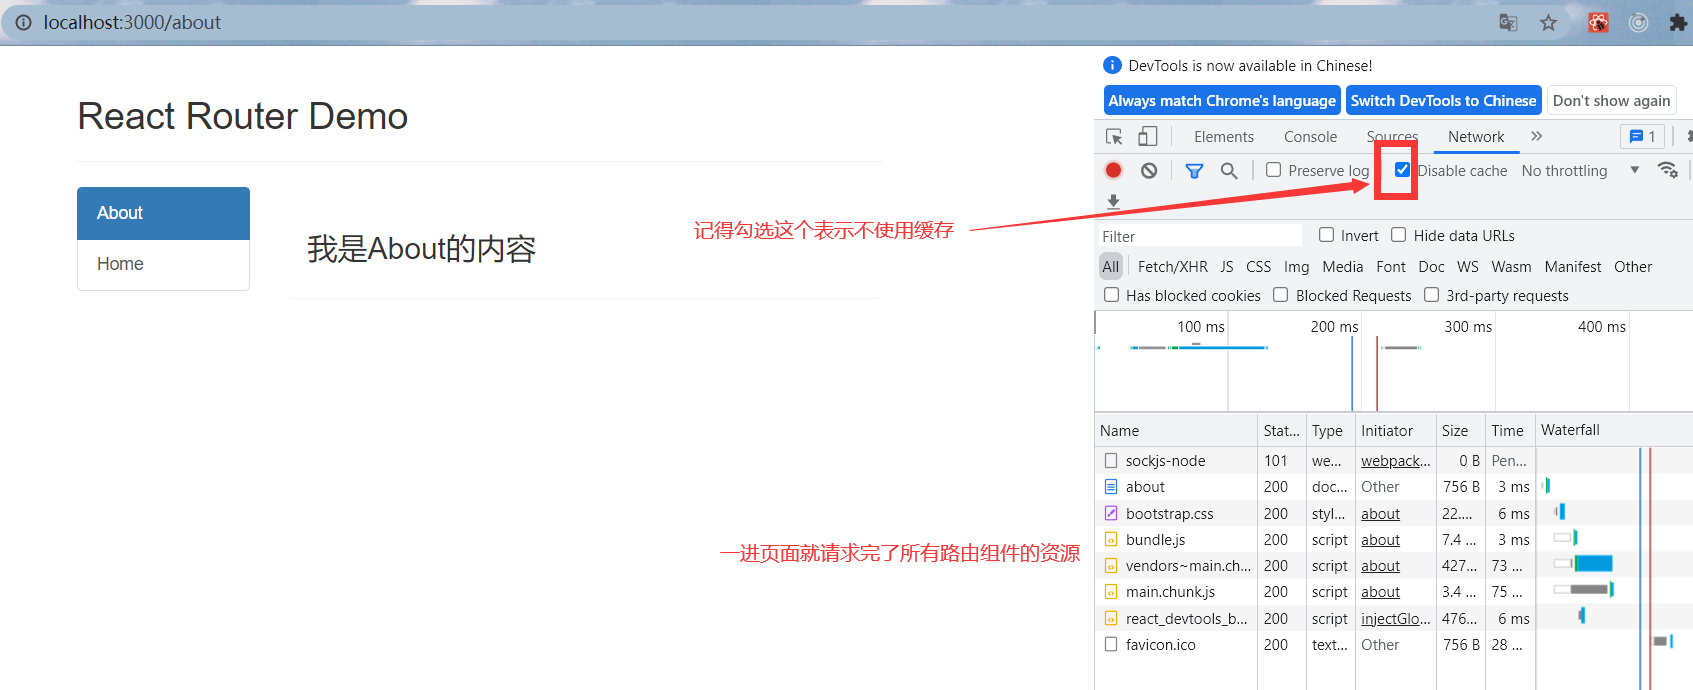Open the injectGlo... initiator link
Image resolution: width=1693 pixels, height=690 pixels.
1395,619
